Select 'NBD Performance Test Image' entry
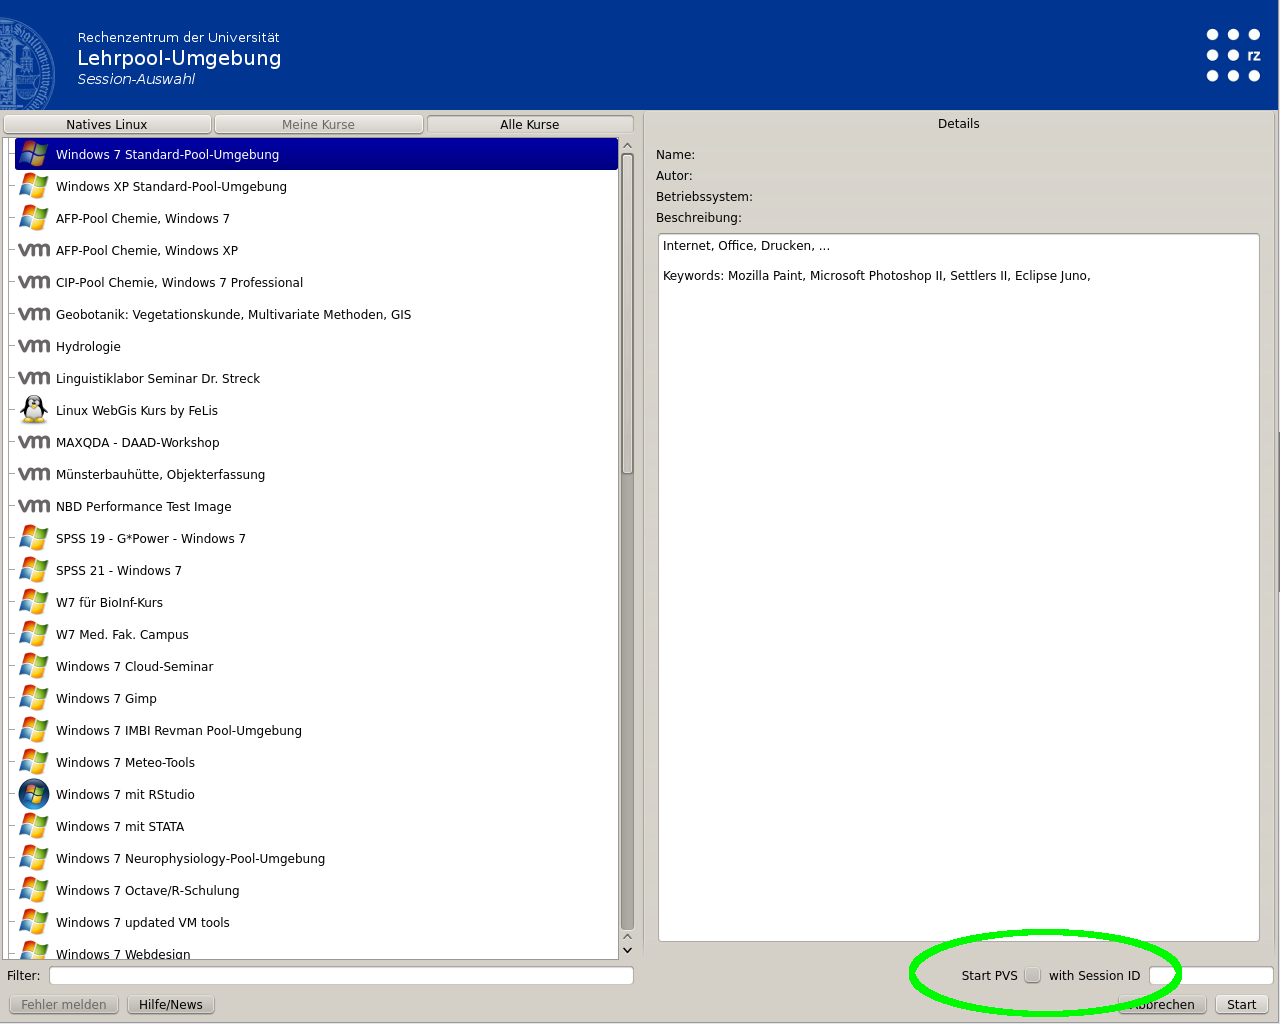The width and height of the screenshot is (1280, 1024). [x=318, y=506]
